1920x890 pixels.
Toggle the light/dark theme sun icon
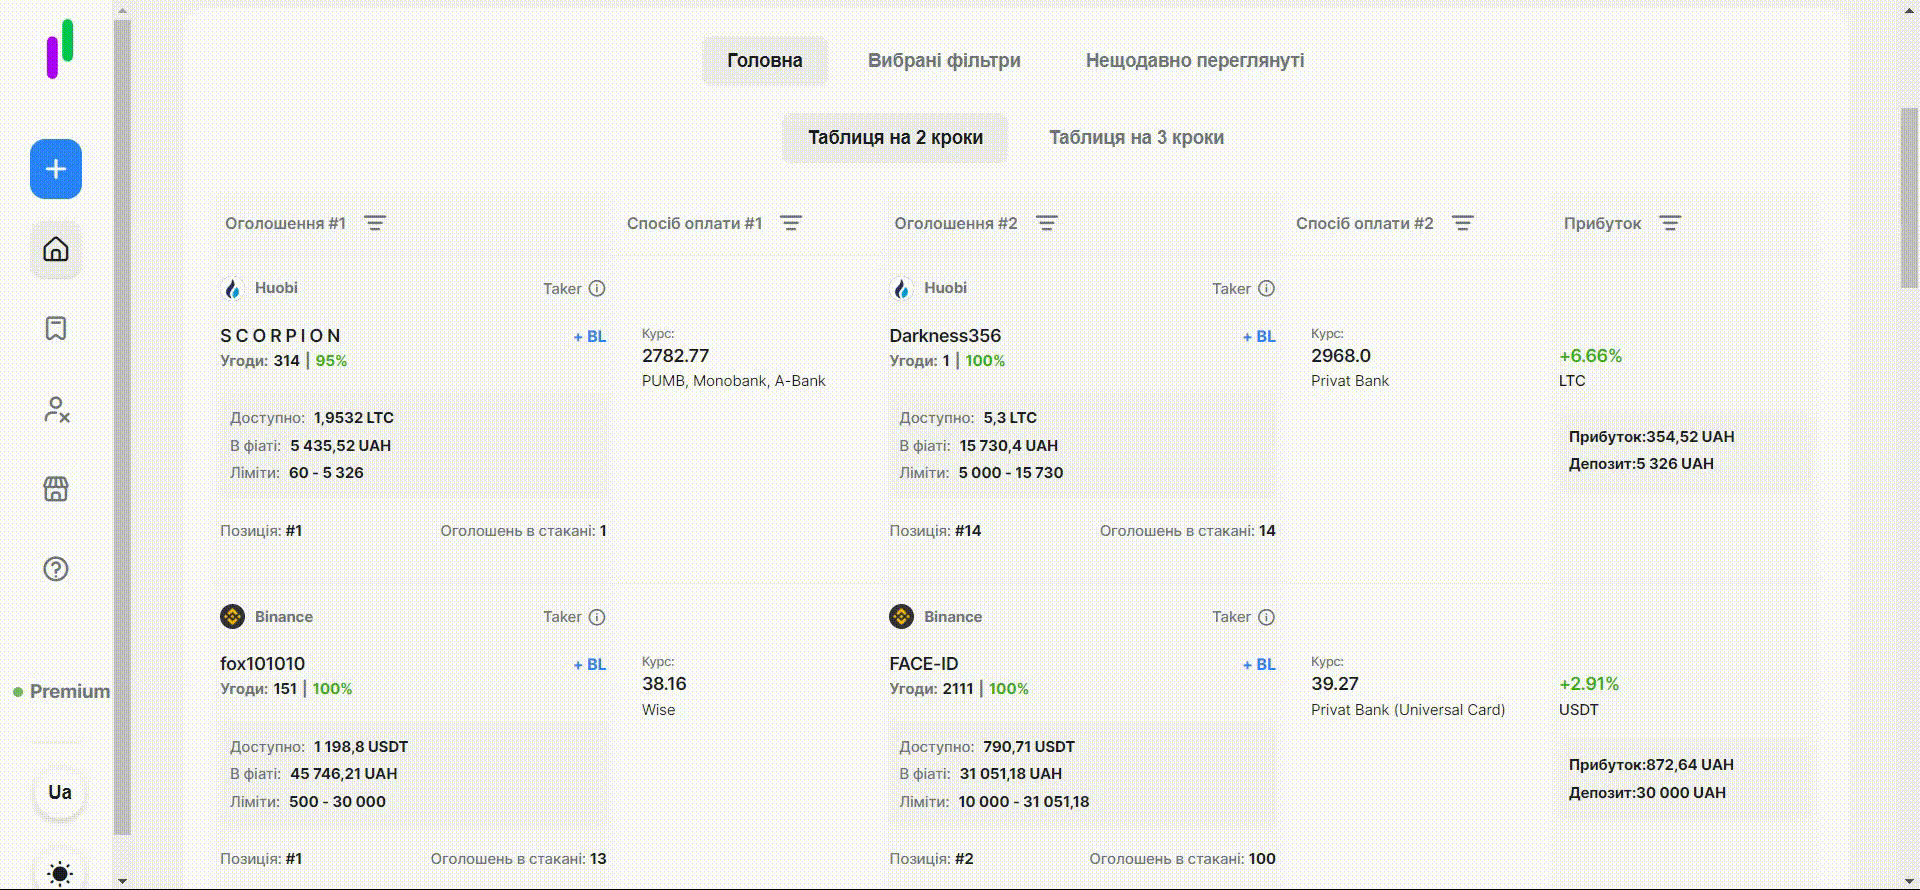60,873
